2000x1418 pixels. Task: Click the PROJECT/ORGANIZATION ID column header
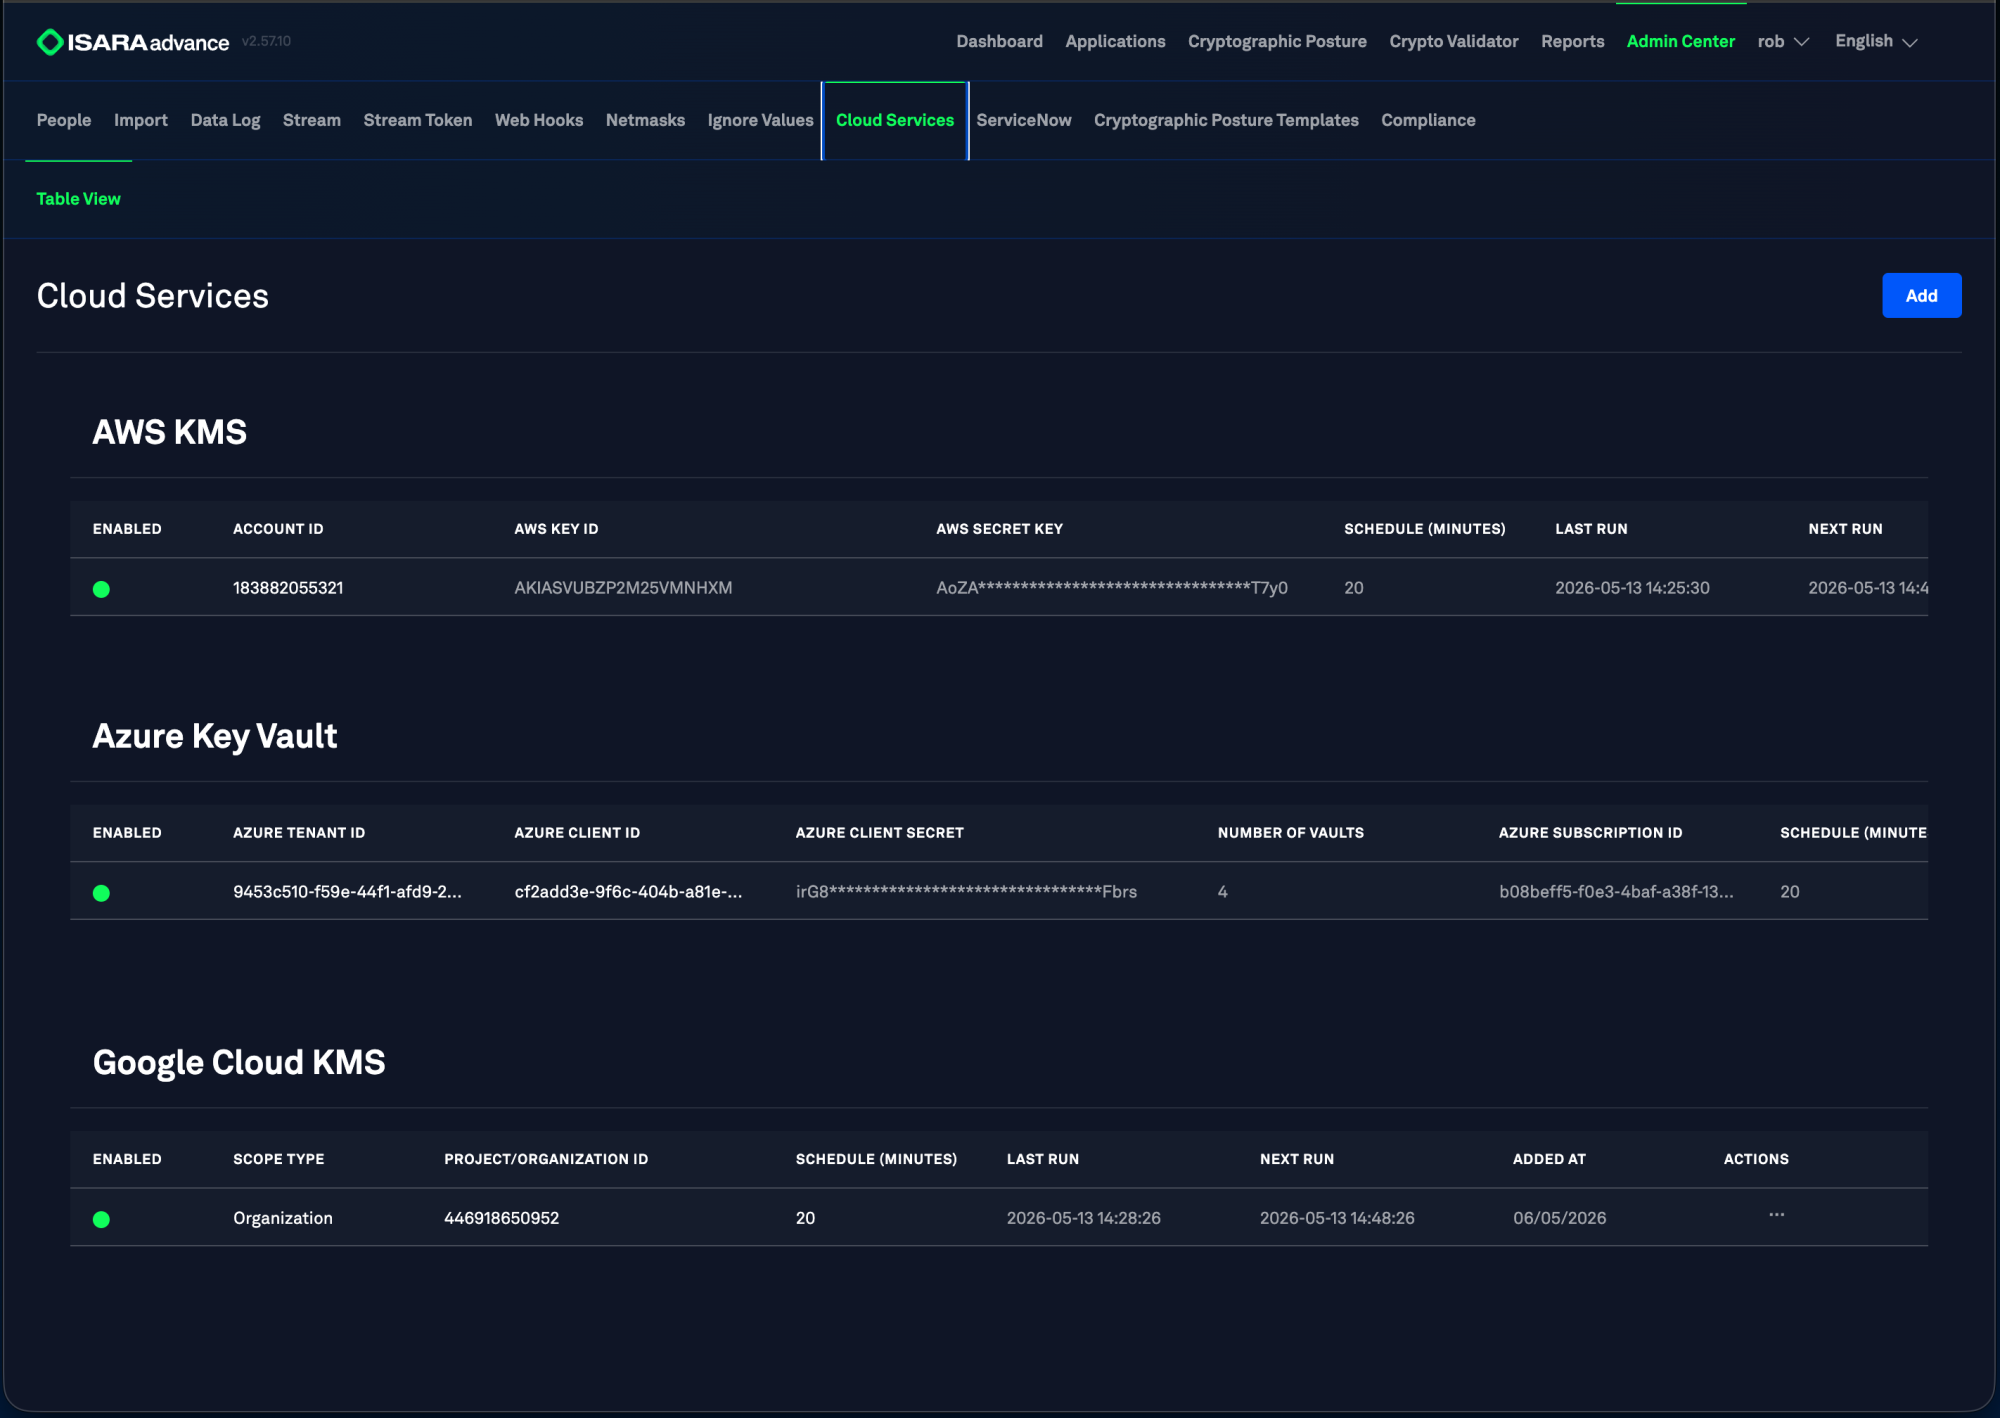point(546,1159)
